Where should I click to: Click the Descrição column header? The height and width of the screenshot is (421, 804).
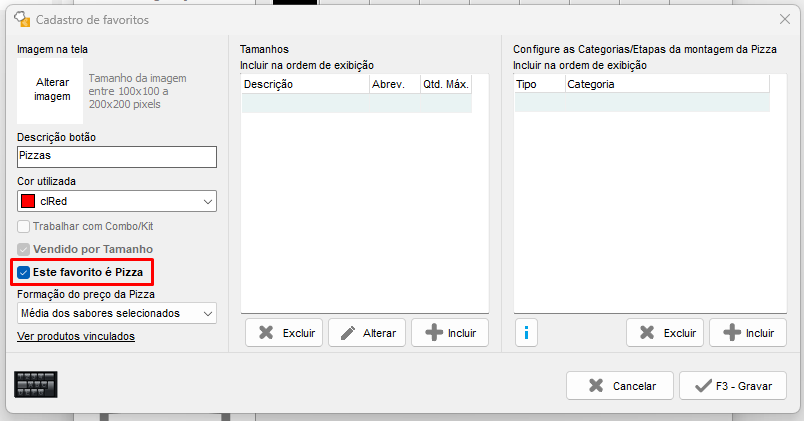pyautogui.click(x=305, y=85)
